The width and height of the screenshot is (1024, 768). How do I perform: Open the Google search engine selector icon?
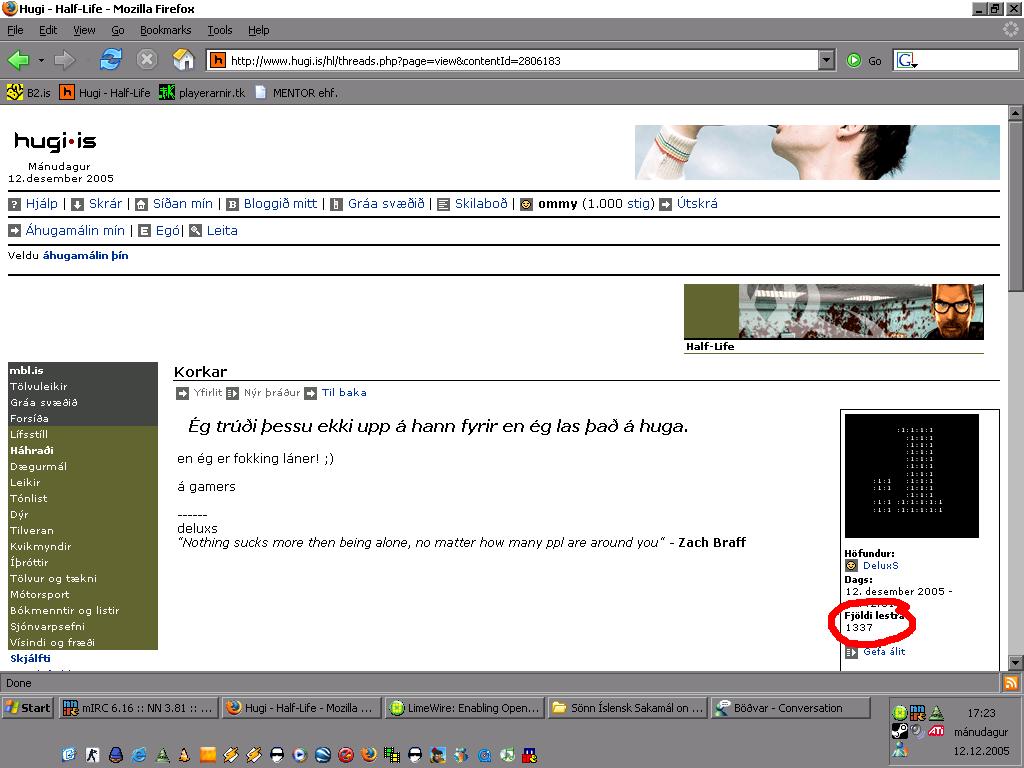(906, 61)
